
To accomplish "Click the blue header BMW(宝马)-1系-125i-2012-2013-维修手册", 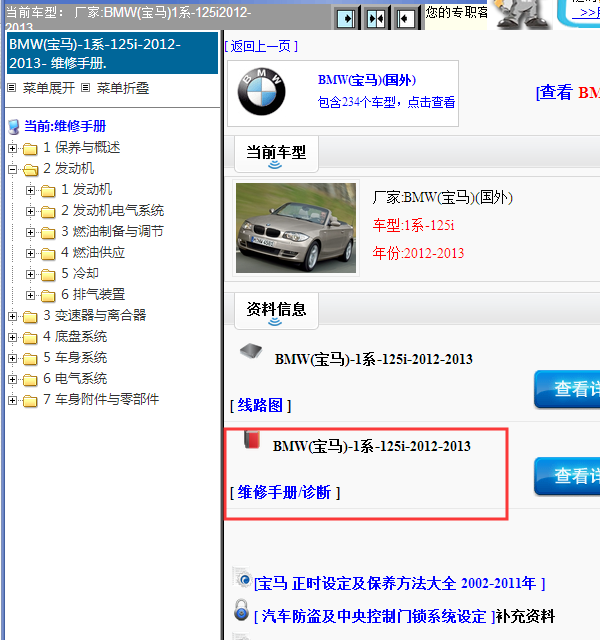I will coord(113,53).
